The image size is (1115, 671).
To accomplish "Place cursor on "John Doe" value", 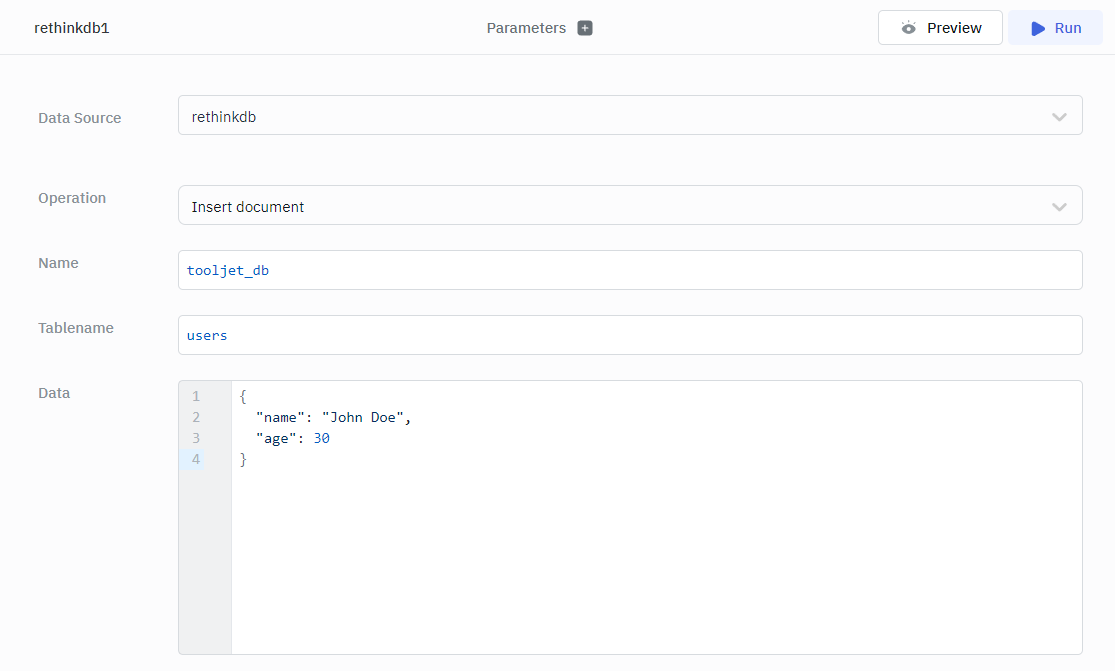I will (362, 417).
